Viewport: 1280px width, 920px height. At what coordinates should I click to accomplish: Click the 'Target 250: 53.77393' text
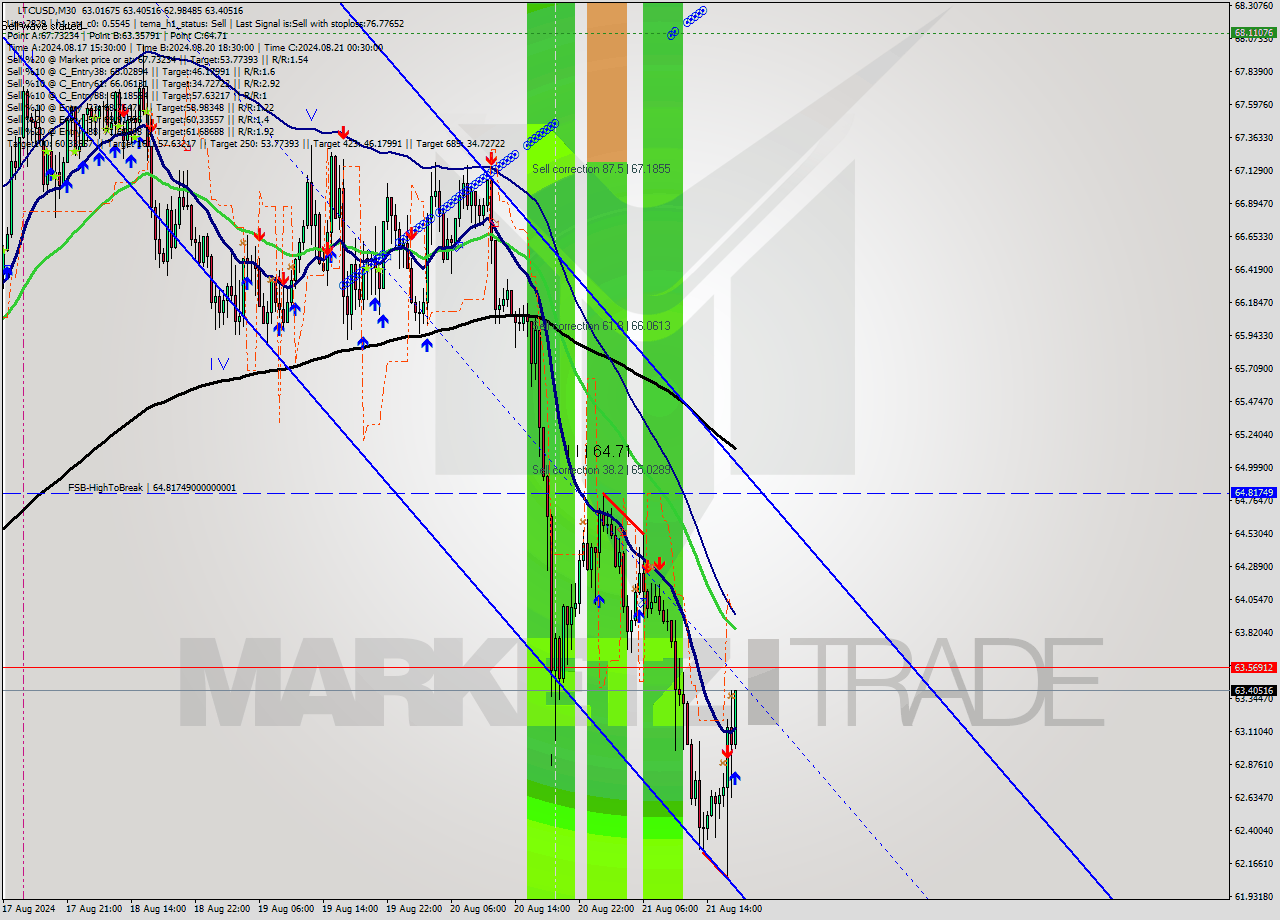pyautogui.click(x=255, y=144)
